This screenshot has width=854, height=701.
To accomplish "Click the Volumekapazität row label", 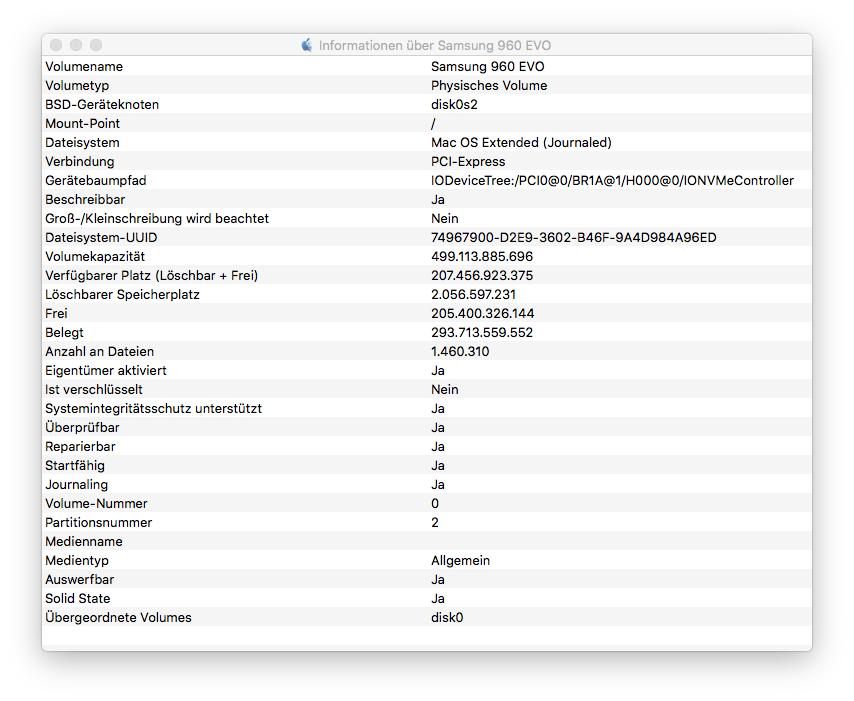I will [x=94, y=256].
